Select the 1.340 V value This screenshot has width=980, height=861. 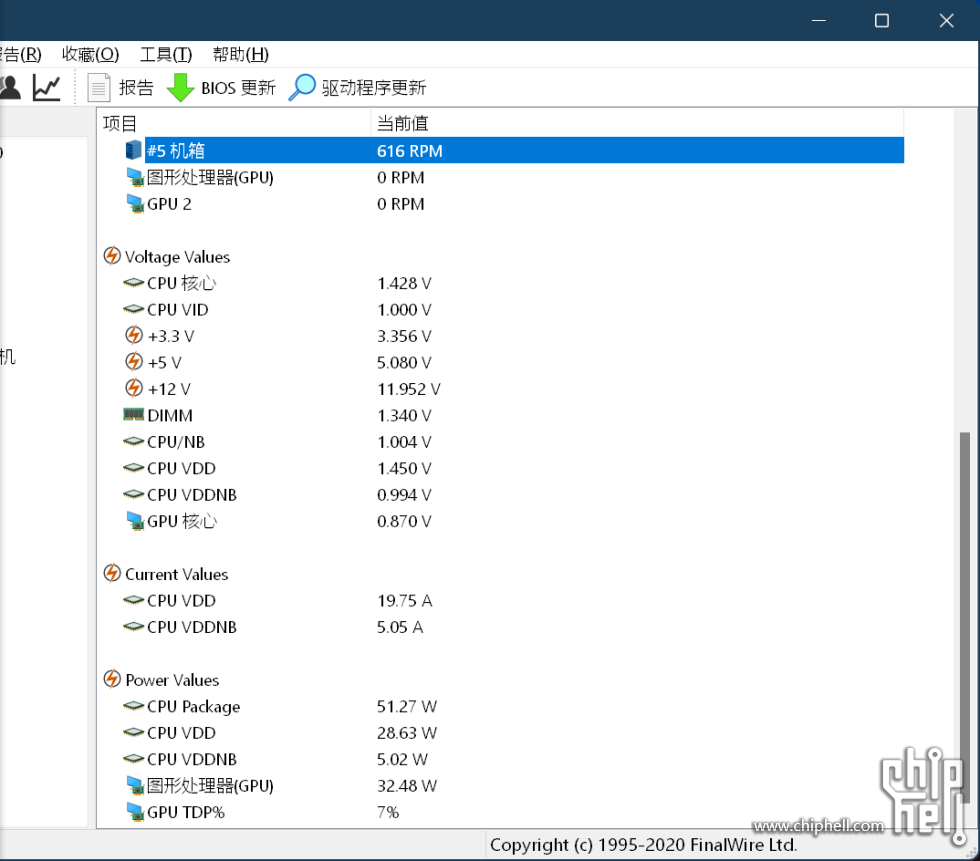(404, 415)
